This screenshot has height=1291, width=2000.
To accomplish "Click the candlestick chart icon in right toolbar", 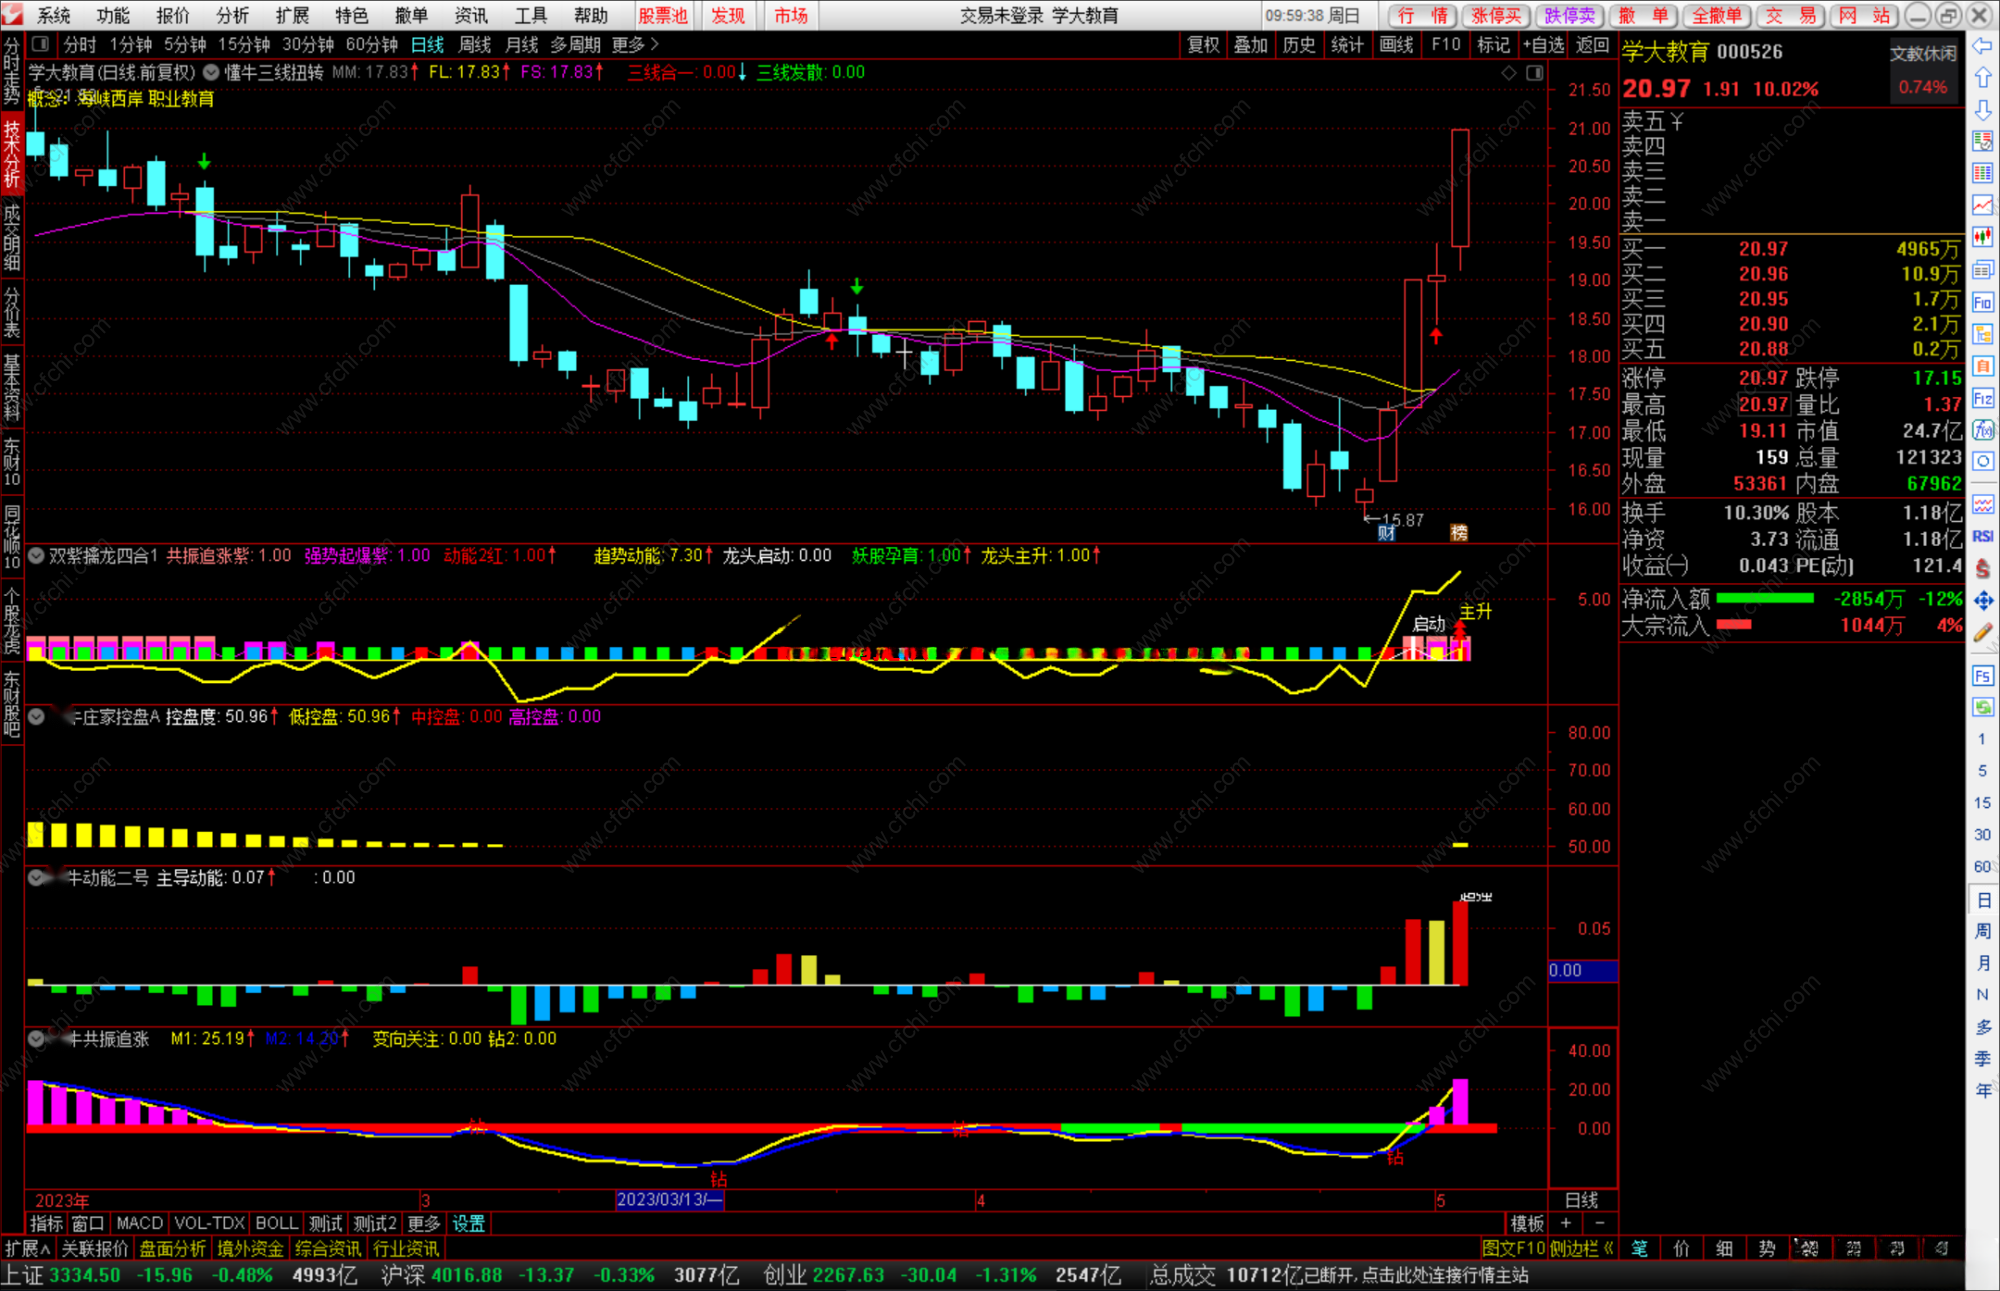I will [1982, 237].
